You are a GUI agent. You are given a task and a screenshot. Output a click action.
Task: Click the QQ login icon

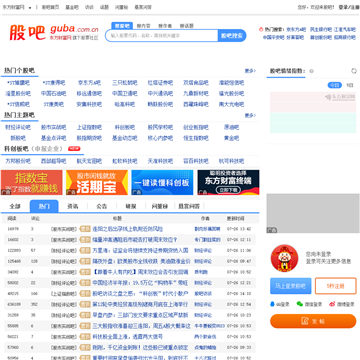tap(272, 304)
